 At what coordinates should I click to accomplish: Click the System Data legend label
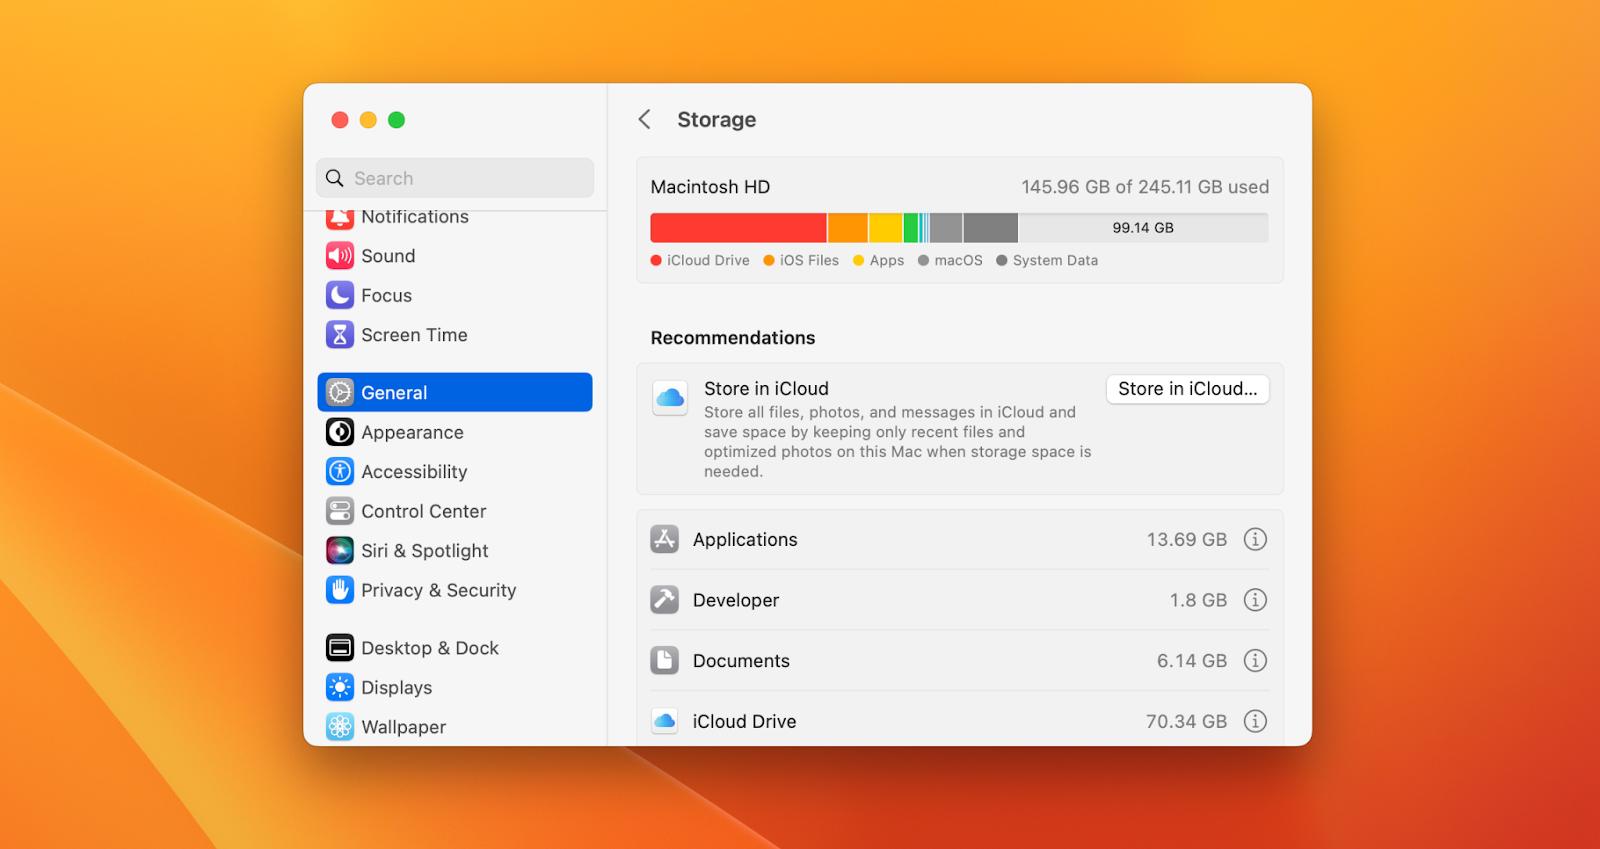1055,260
